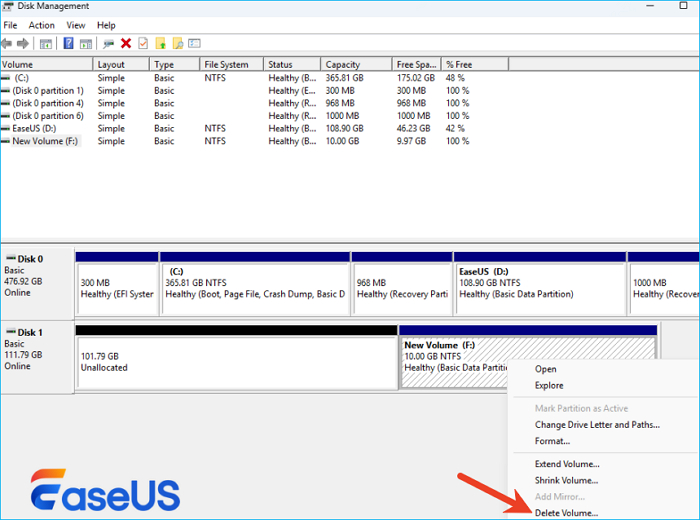Image resolution: width=700 pixels, height=520 pixels.
Task: Click the drive connection toolbar icon
Action: 108,44
